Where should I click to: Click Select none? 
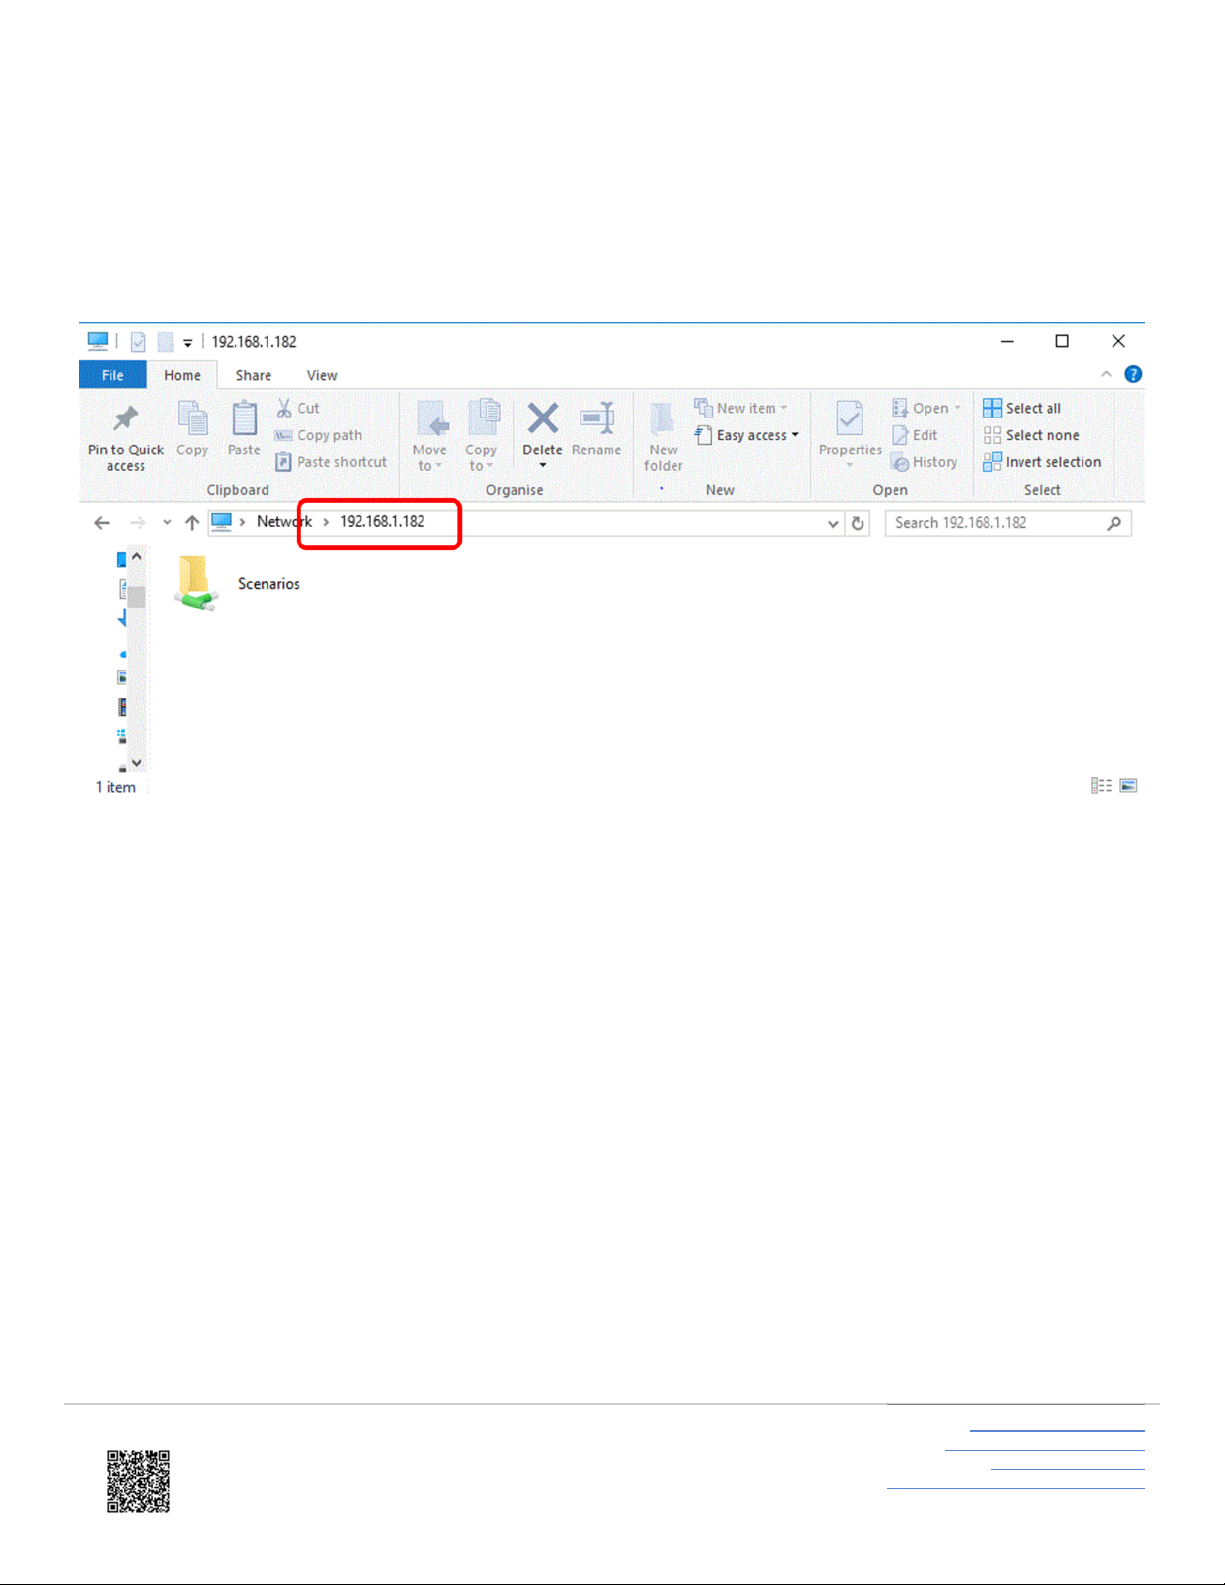coord(1031,435)
